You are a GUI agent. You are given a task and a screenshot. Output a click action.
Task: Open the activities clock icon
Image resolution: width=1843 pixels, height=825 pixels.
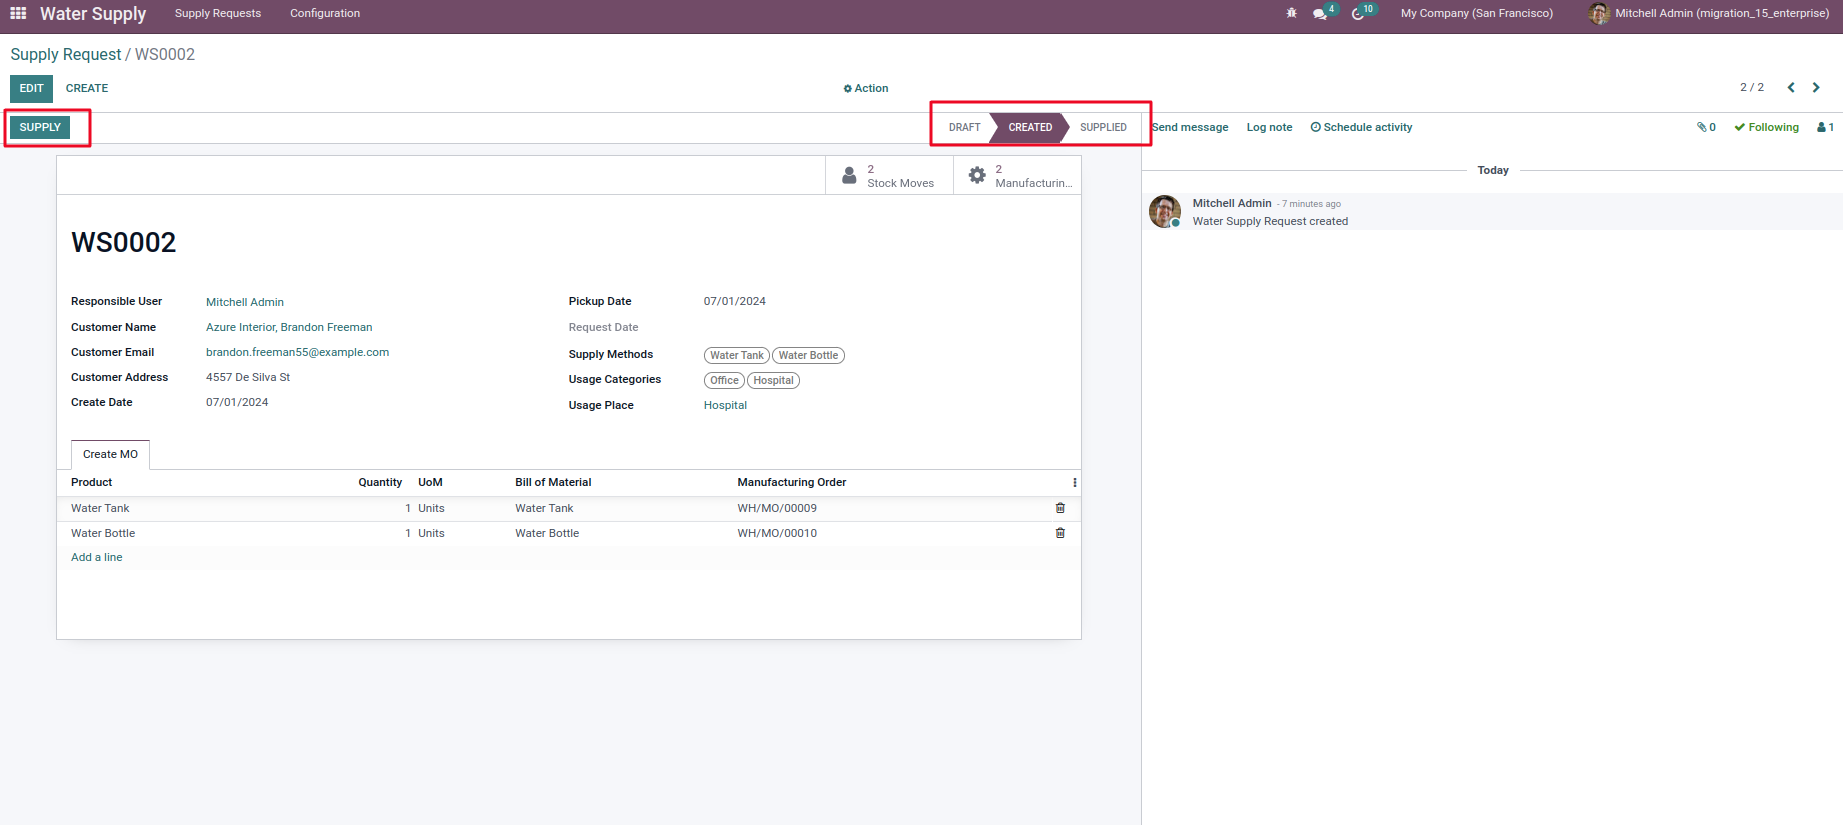point(1358,14)
